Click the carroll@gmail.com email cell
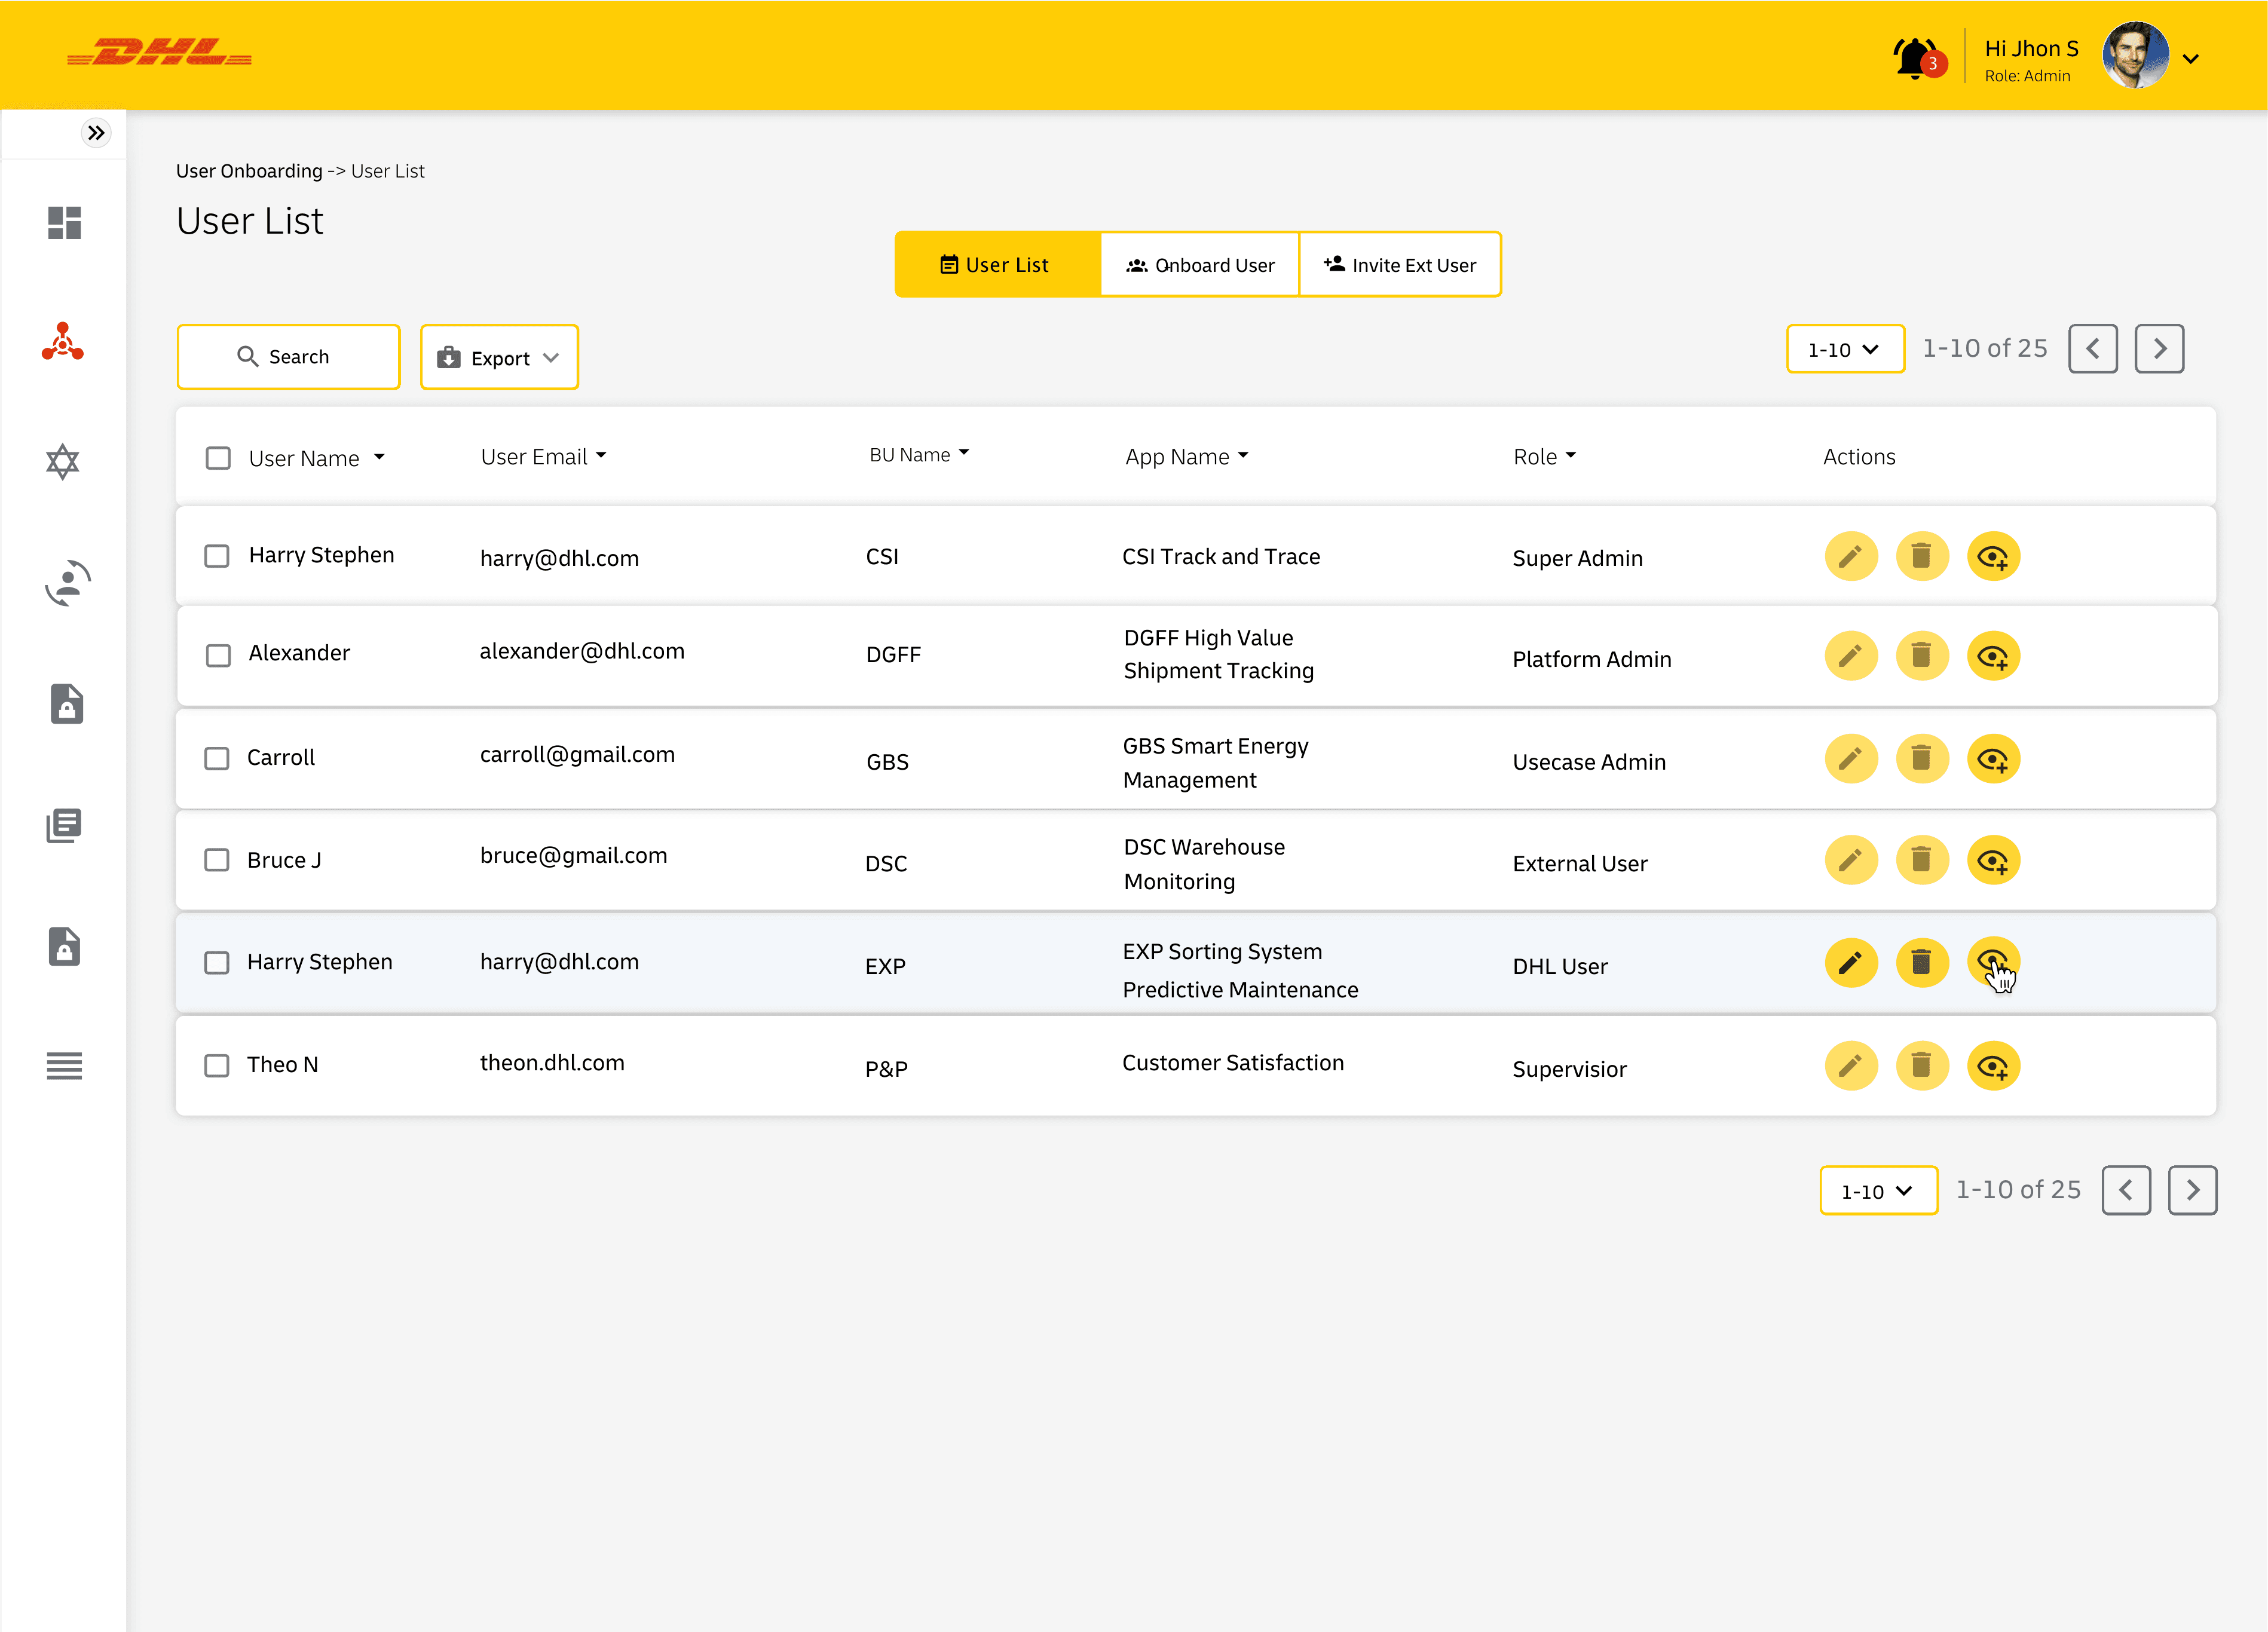The image size is (2268, 1632). [577, 755]
